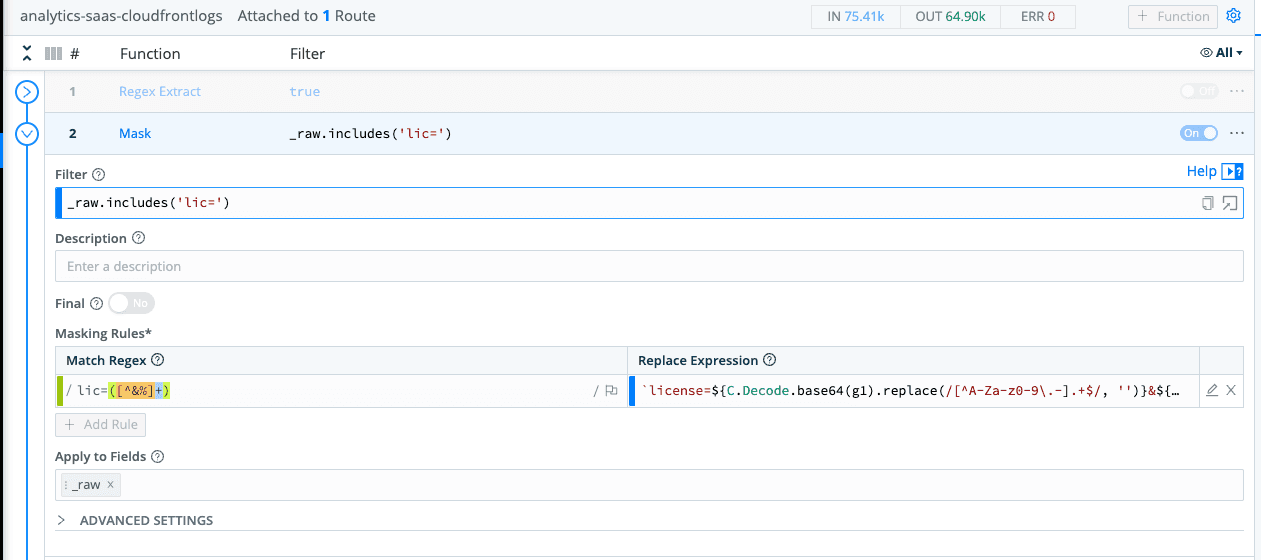1261x560 pixels.
Task: Delete the masking rule with X icon
Action: tap(1231, 391)
